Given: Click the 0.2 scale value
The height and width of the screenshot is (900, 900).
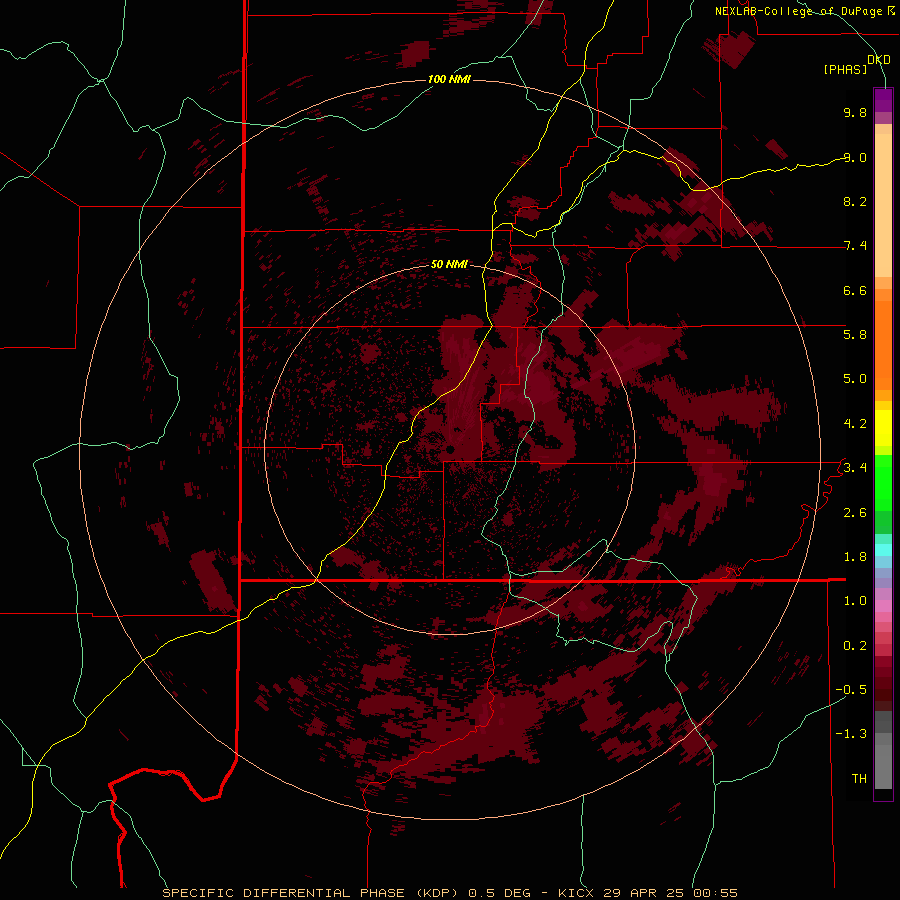Looking at the screenshot, I should tap(855, 646).
